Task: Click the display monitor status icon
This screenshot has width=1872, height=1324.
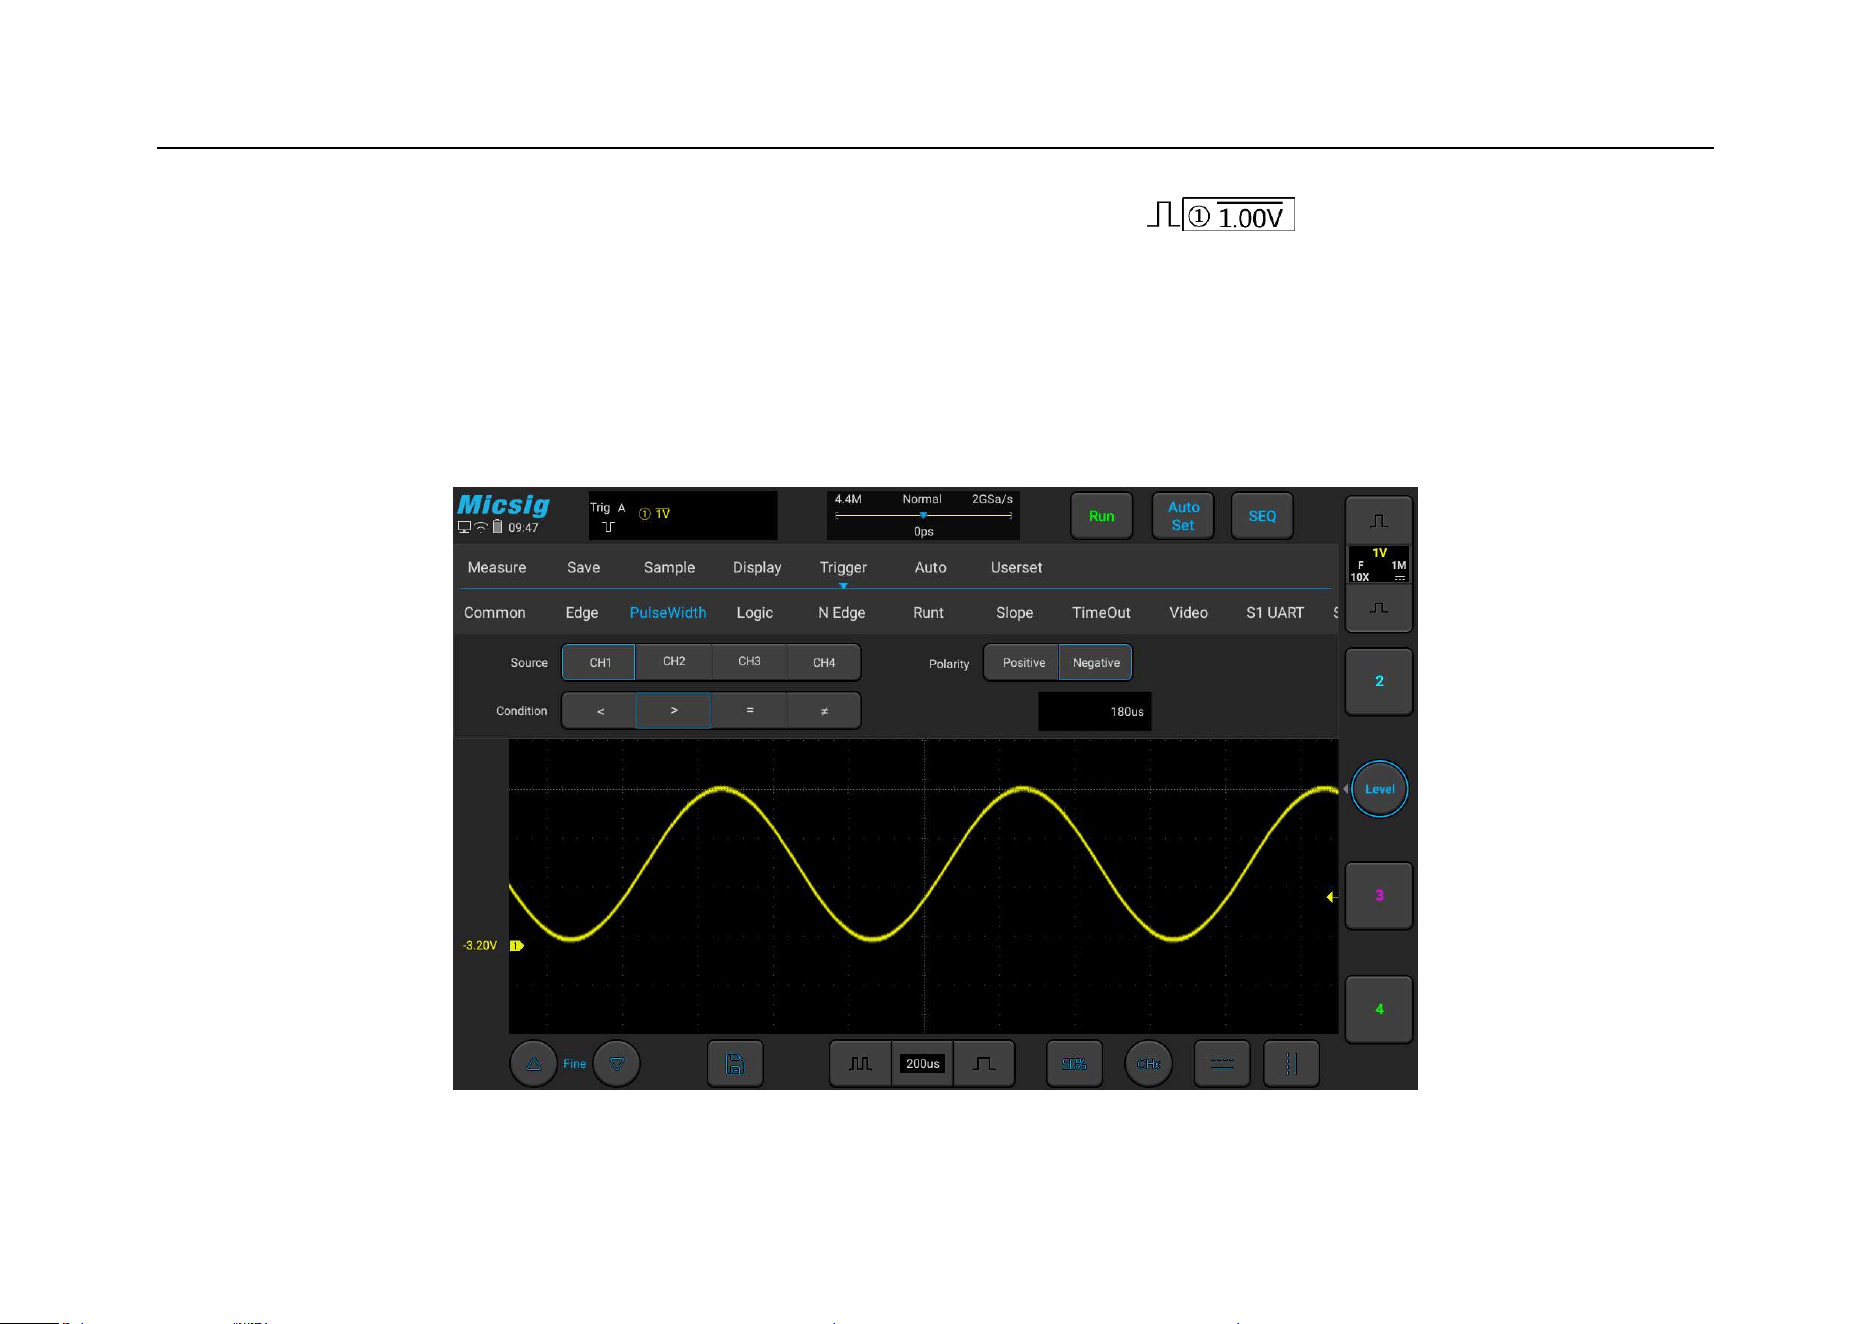Action: point(464,527)
